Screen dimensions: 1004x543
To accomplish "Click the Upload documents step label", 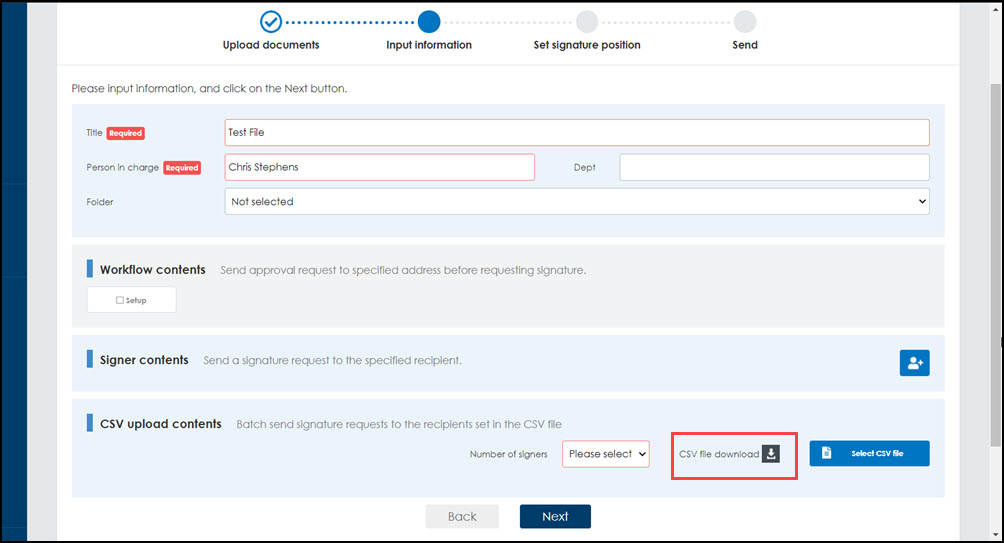I will [271, 45].
